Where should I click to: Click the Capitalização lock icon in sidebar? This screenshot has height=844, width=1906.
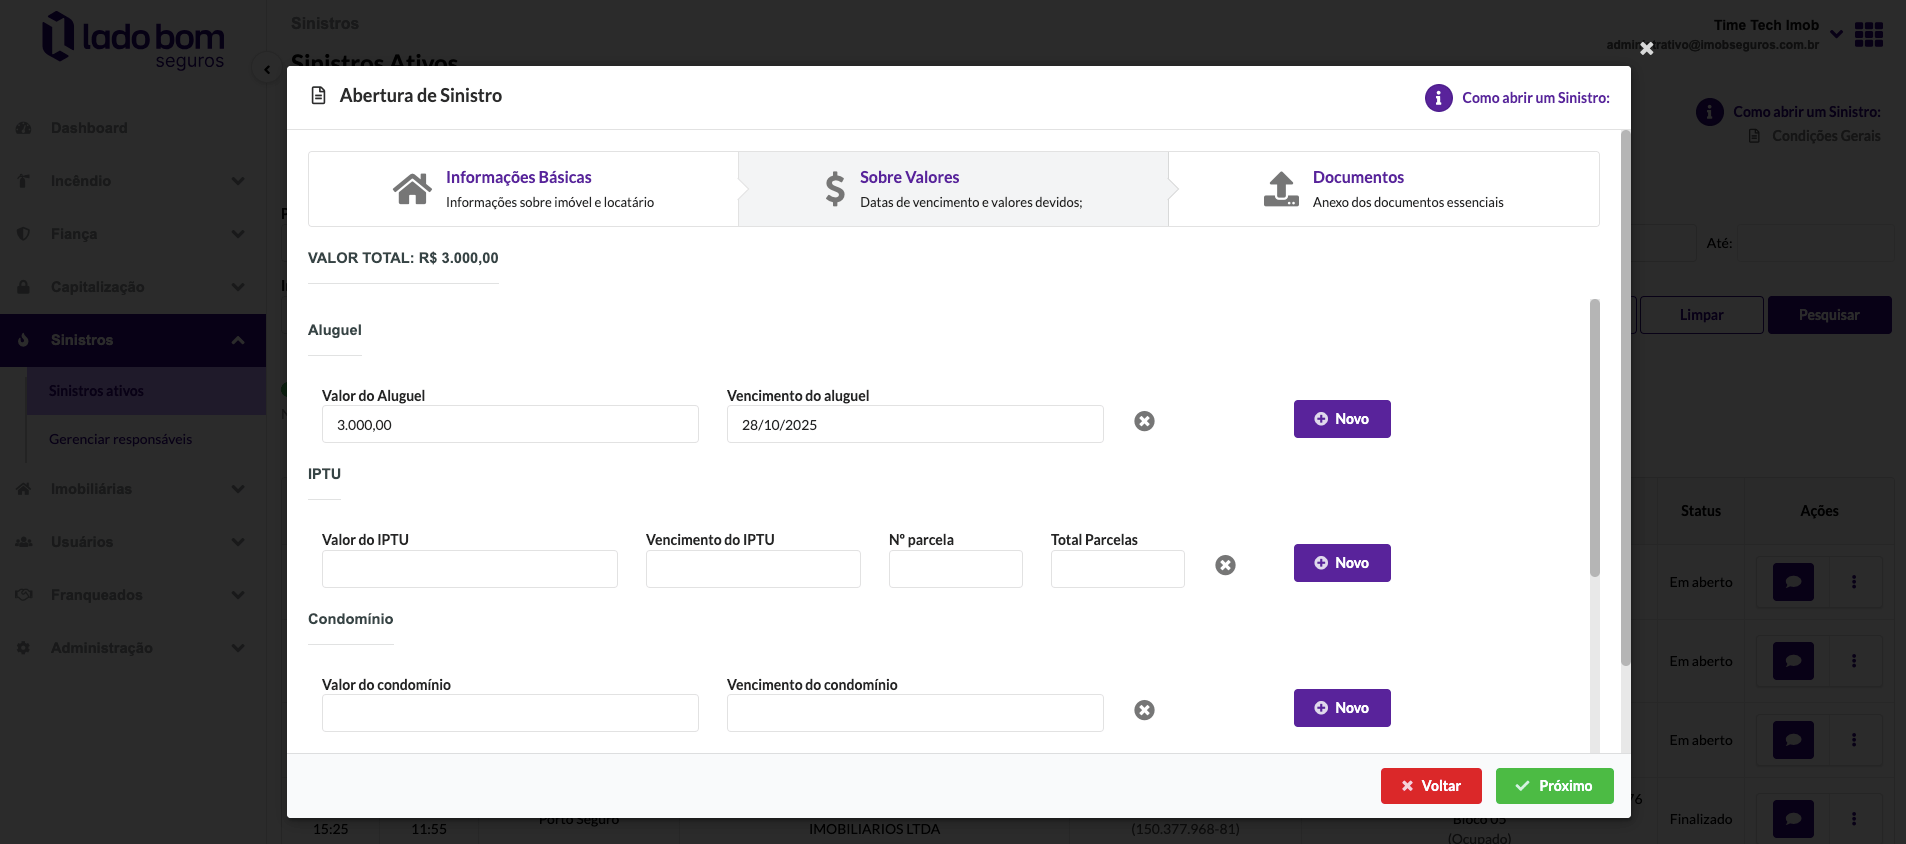pos(24,287)
